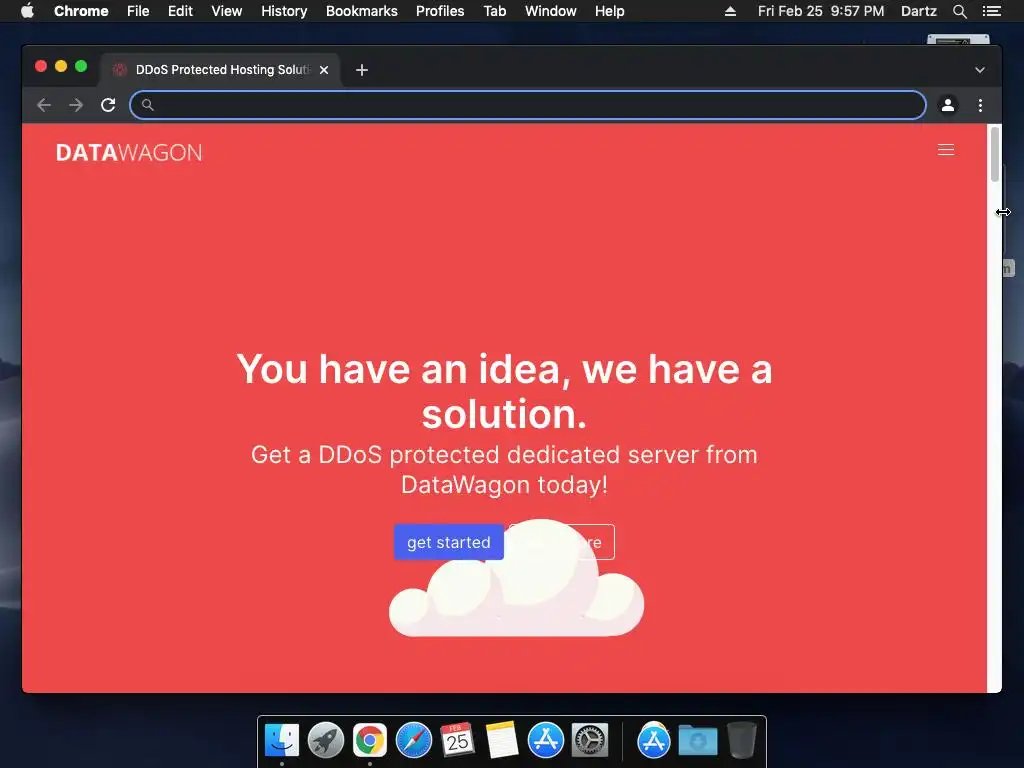Open the Window menu
Viewport: 1024px width, 768px height.
551,11
